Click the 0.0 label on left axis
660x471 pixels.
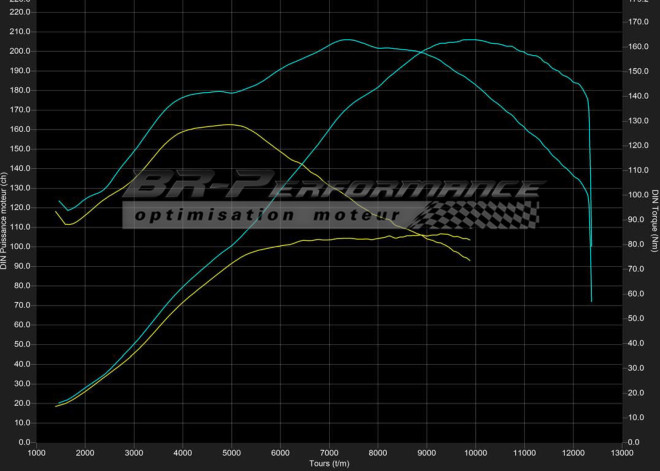pyautogui.click(x=23, y=441)
